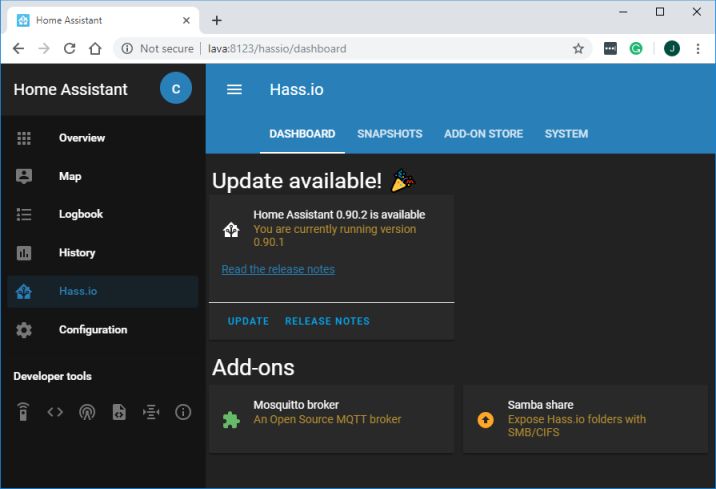
Task: Open the MQTT developer tool icon
Action: 151,412
